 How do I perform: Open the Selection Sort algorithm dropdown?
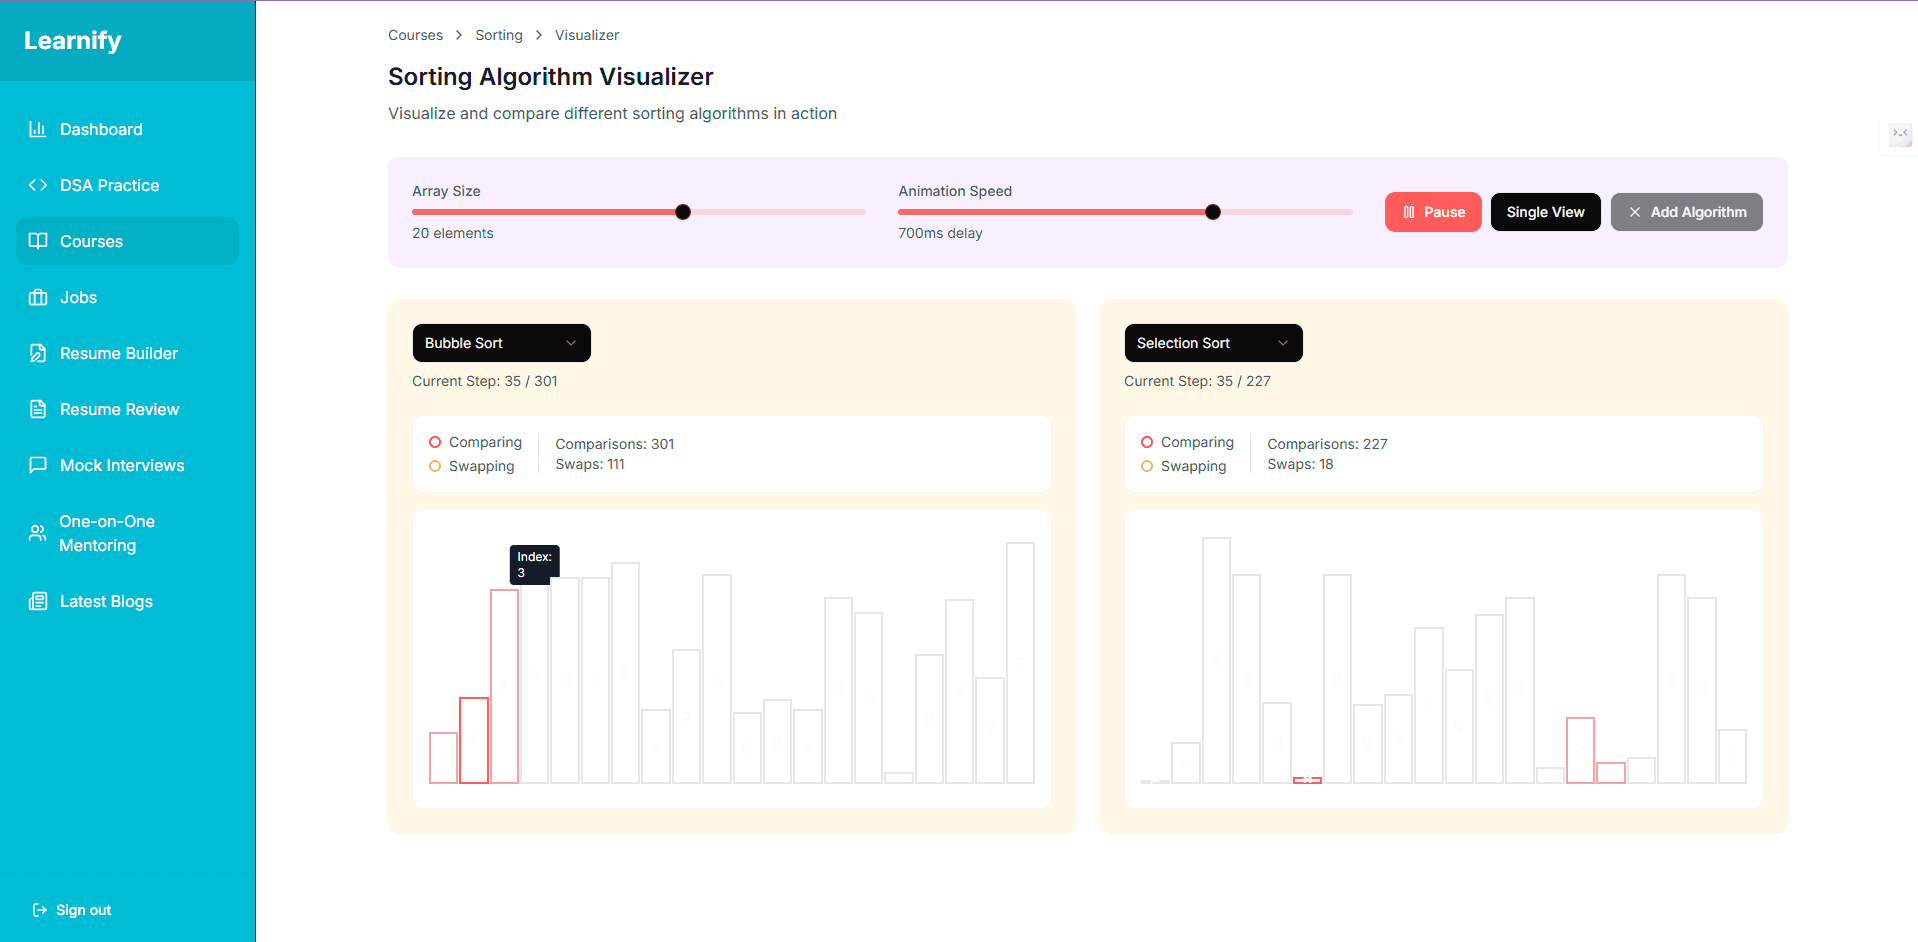click(x=1213, y=343)
